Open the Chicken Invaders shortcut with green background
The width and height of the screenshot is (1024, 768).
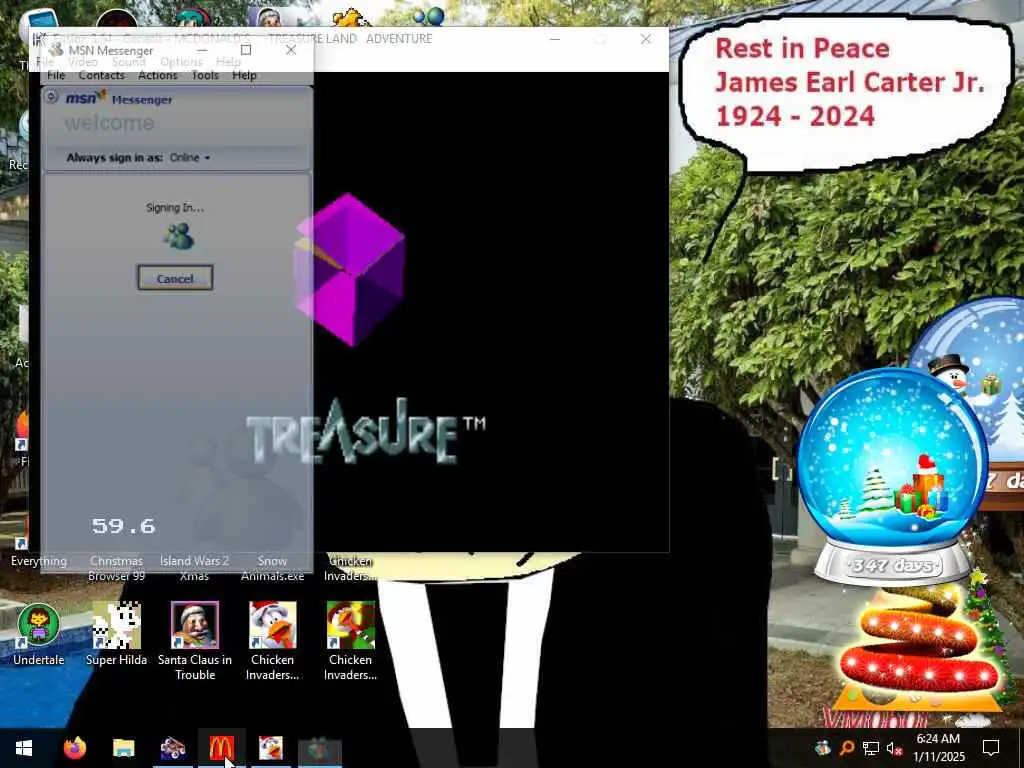click(351, 641)
